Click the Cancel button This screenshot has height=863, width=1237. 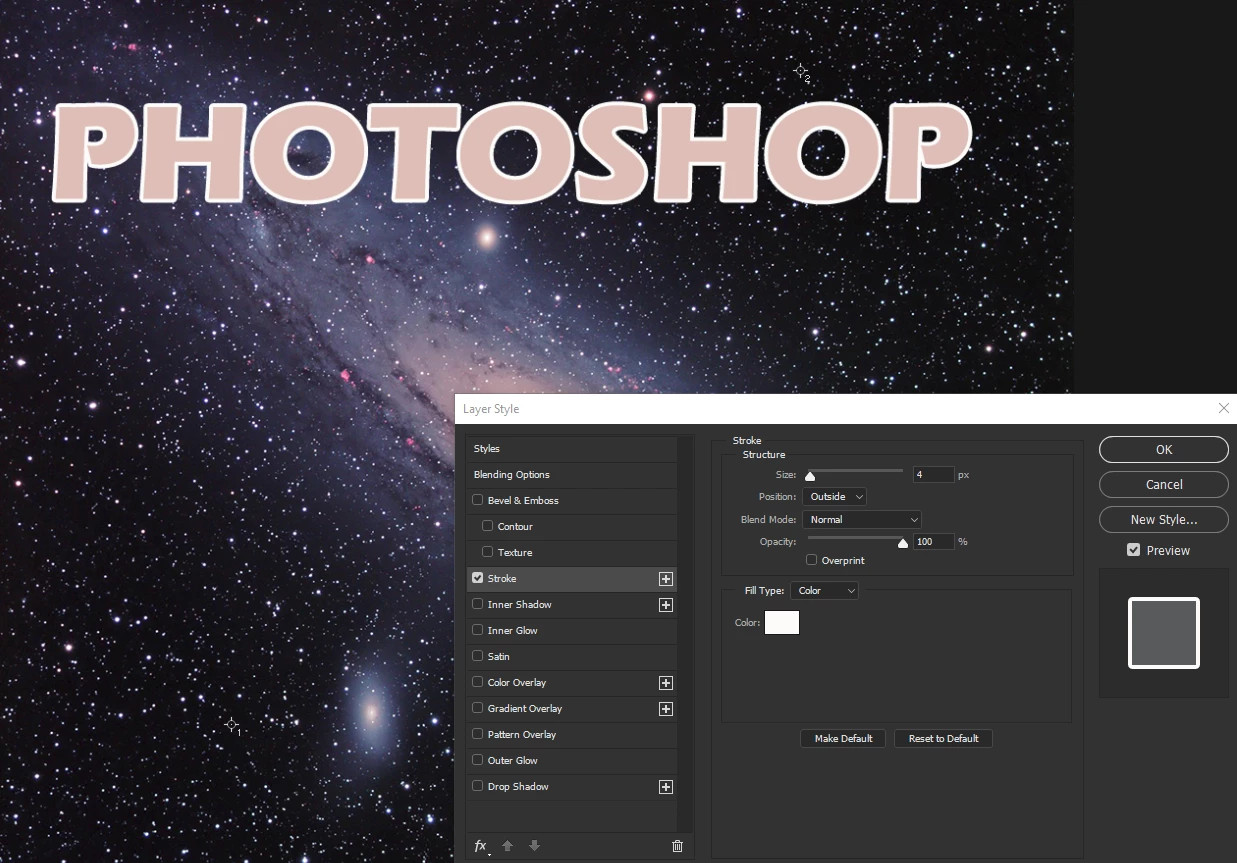1164,485
